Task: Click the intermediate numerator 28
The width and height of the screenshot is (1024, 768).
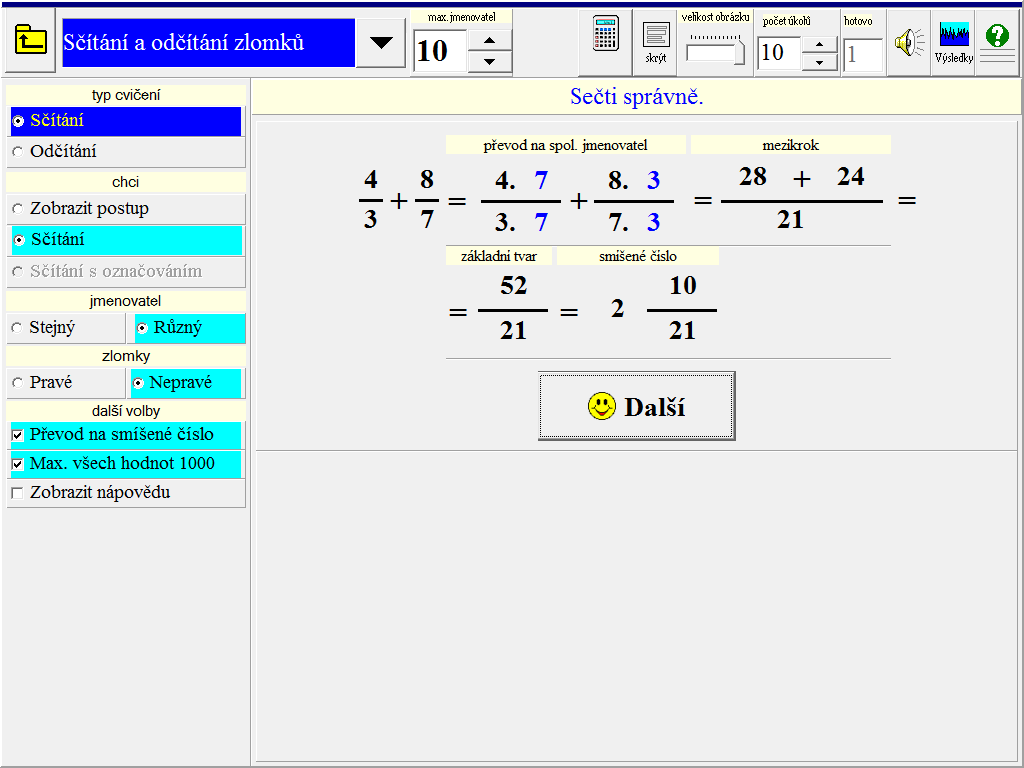Action: [752, 176]
